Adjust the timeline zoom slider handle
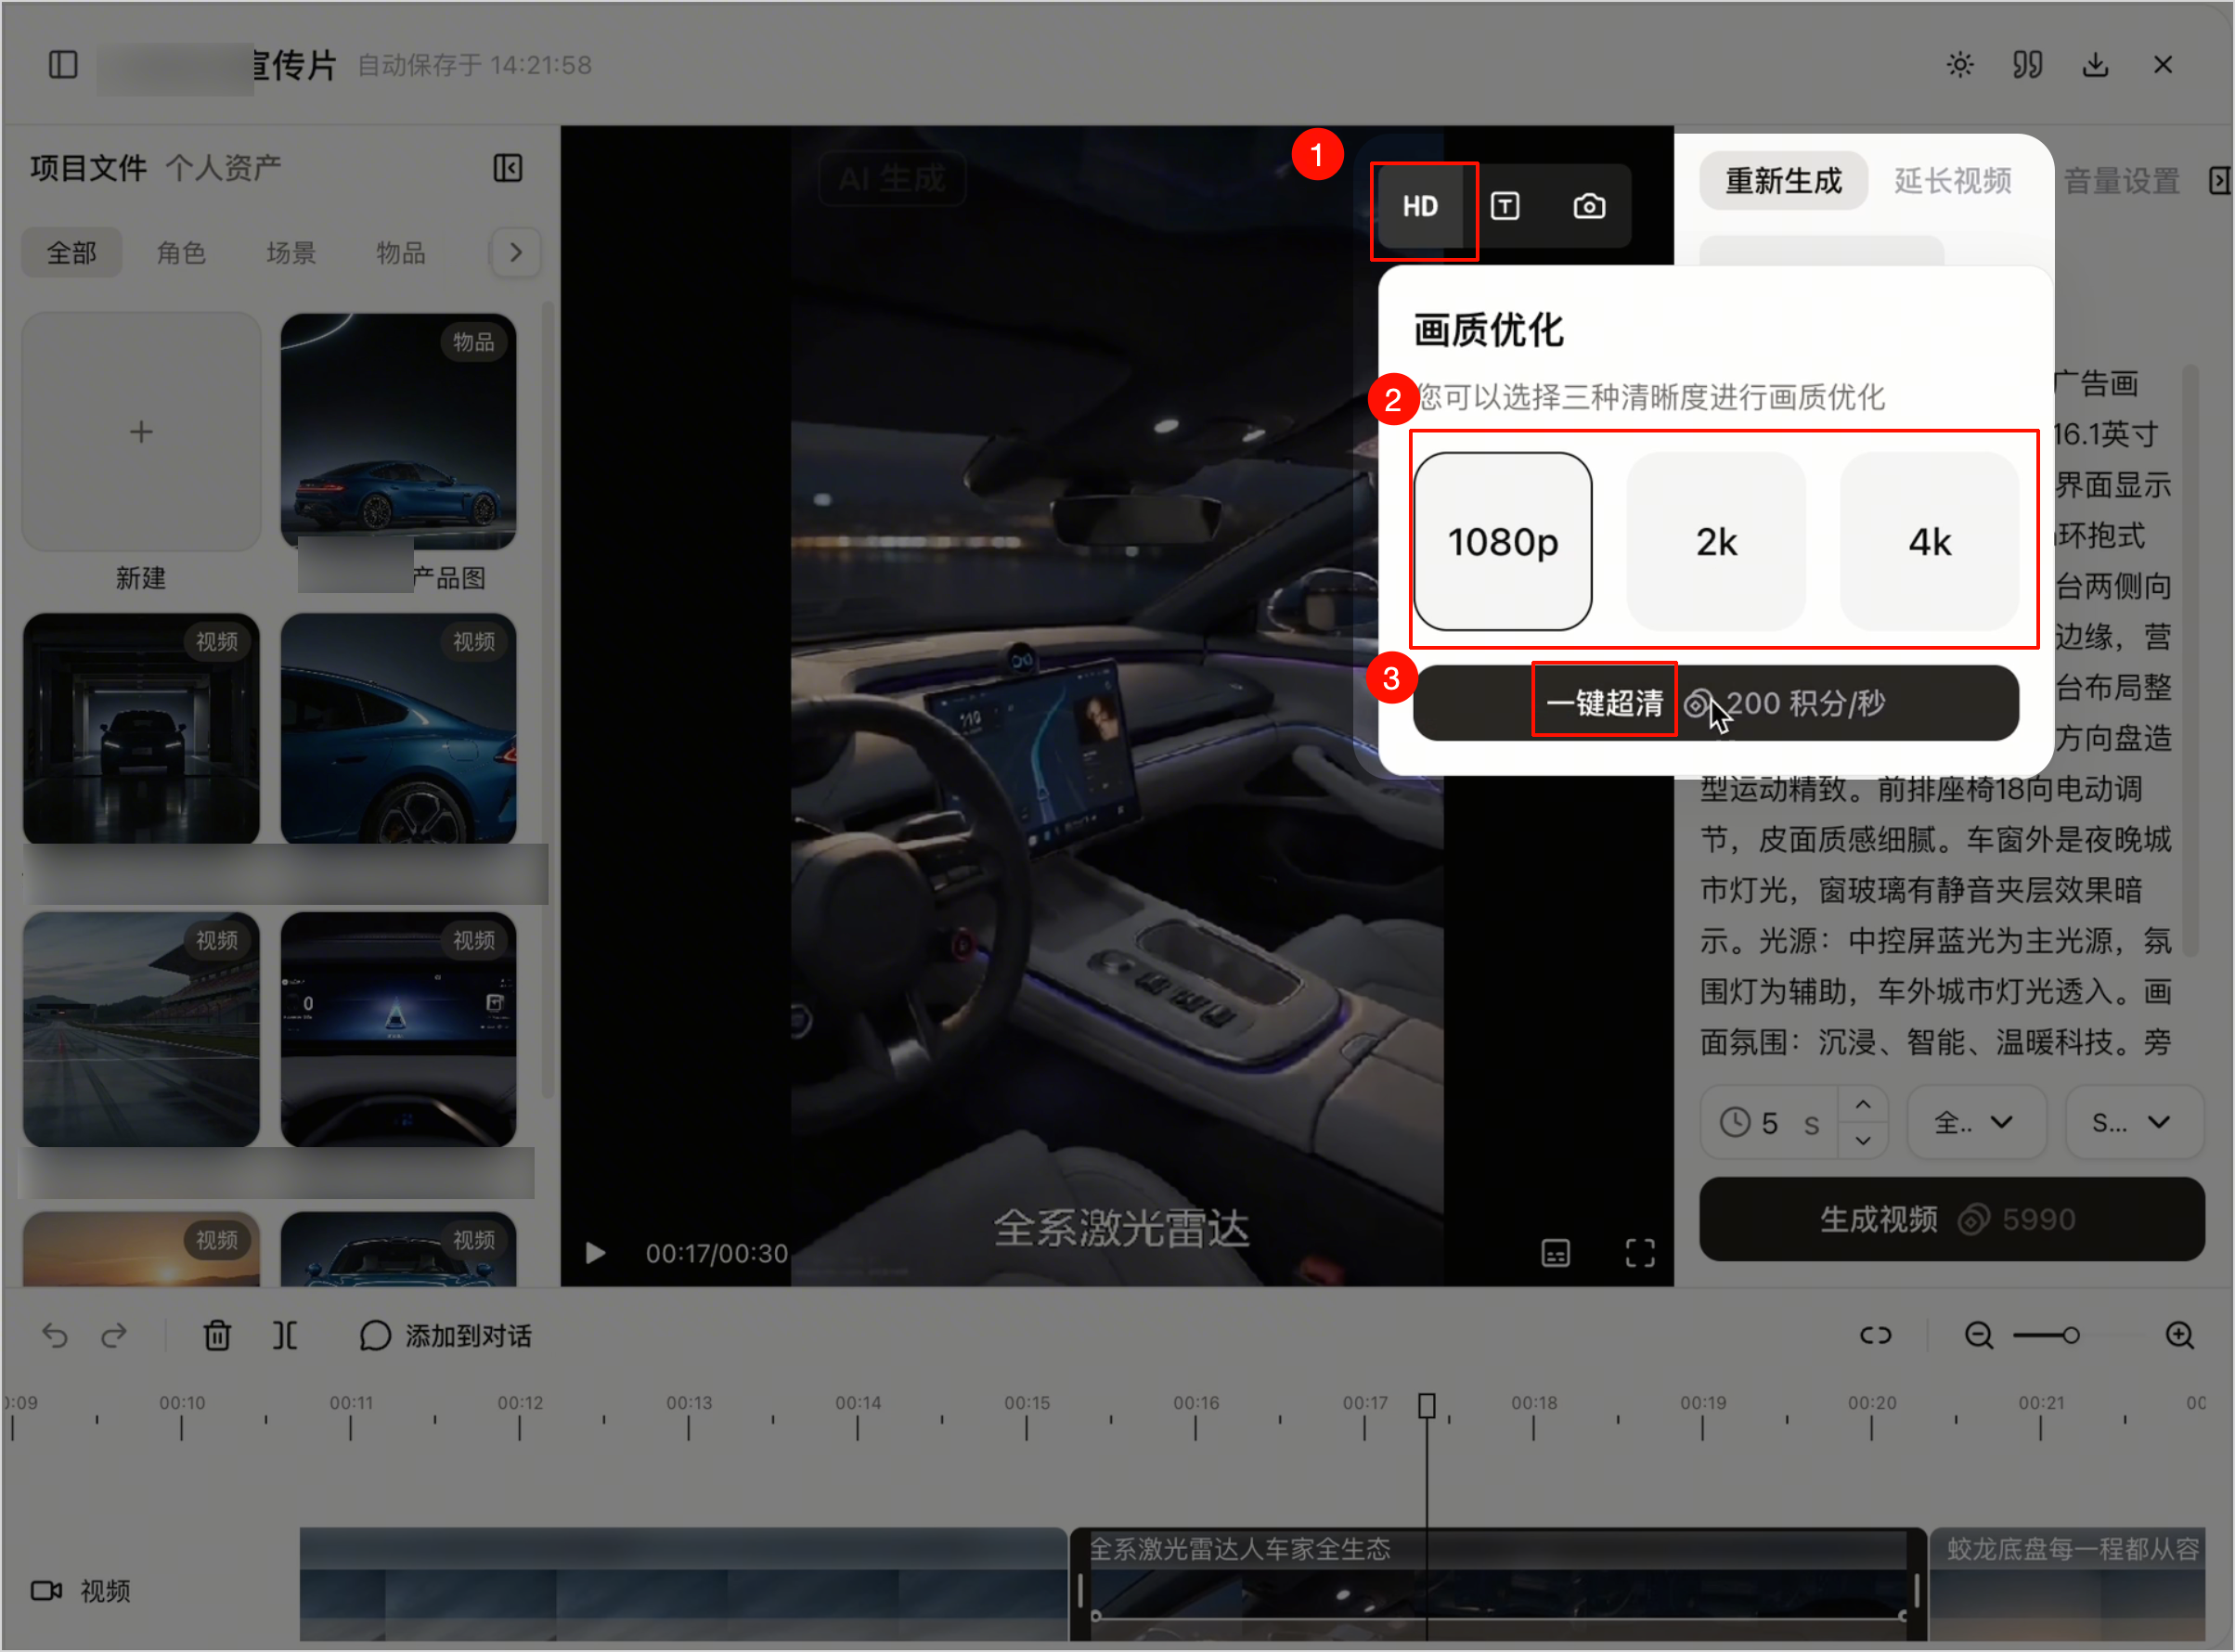The height and width of the screenshot is (1652, 2235). click(x=2071, y=1335)
